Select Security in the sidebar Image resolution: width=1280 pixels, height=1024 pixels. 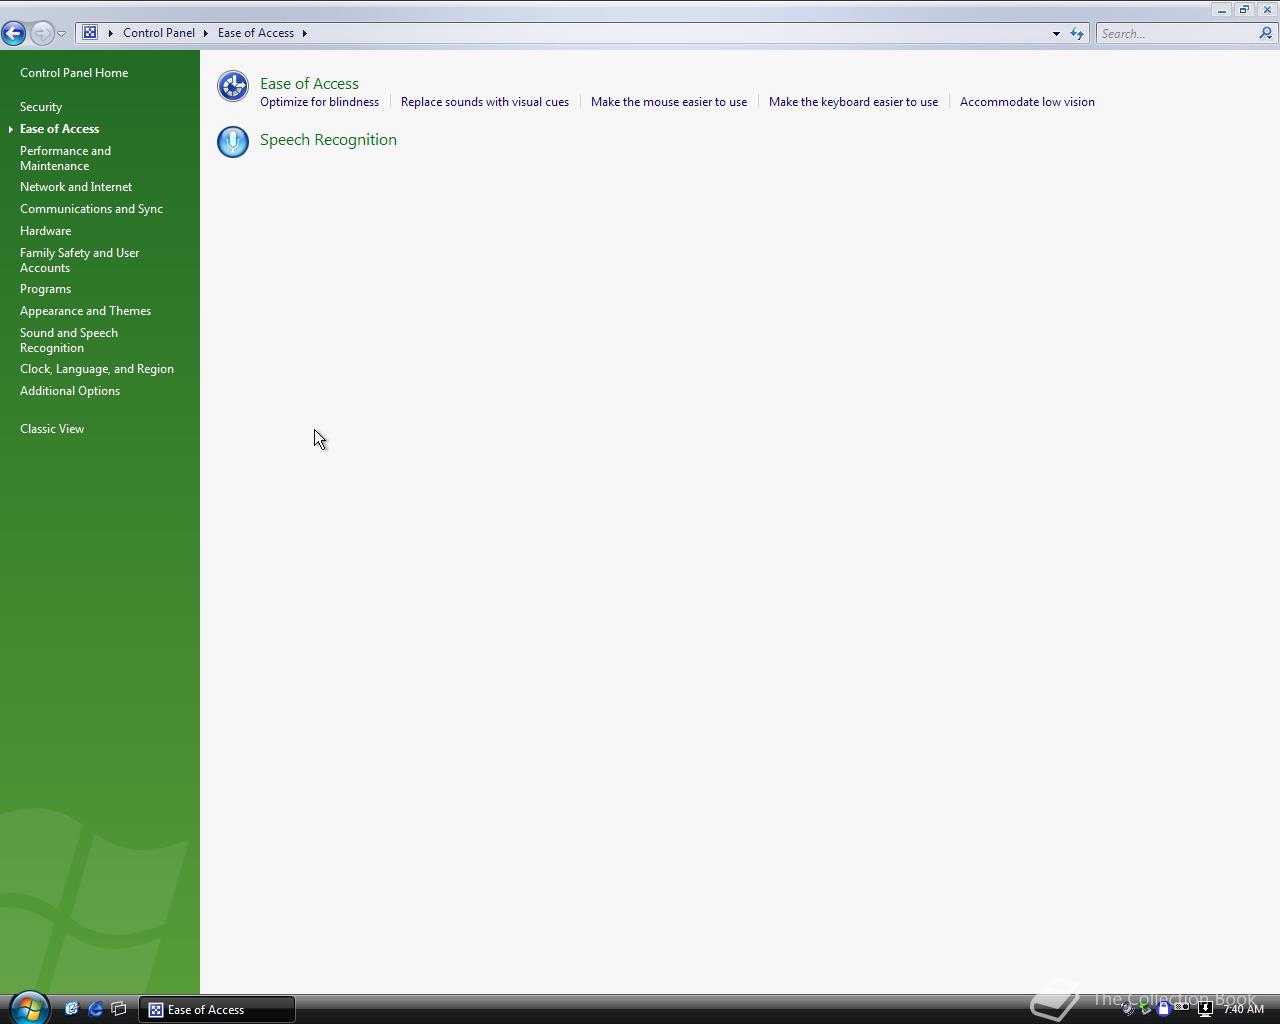[41, 107]
